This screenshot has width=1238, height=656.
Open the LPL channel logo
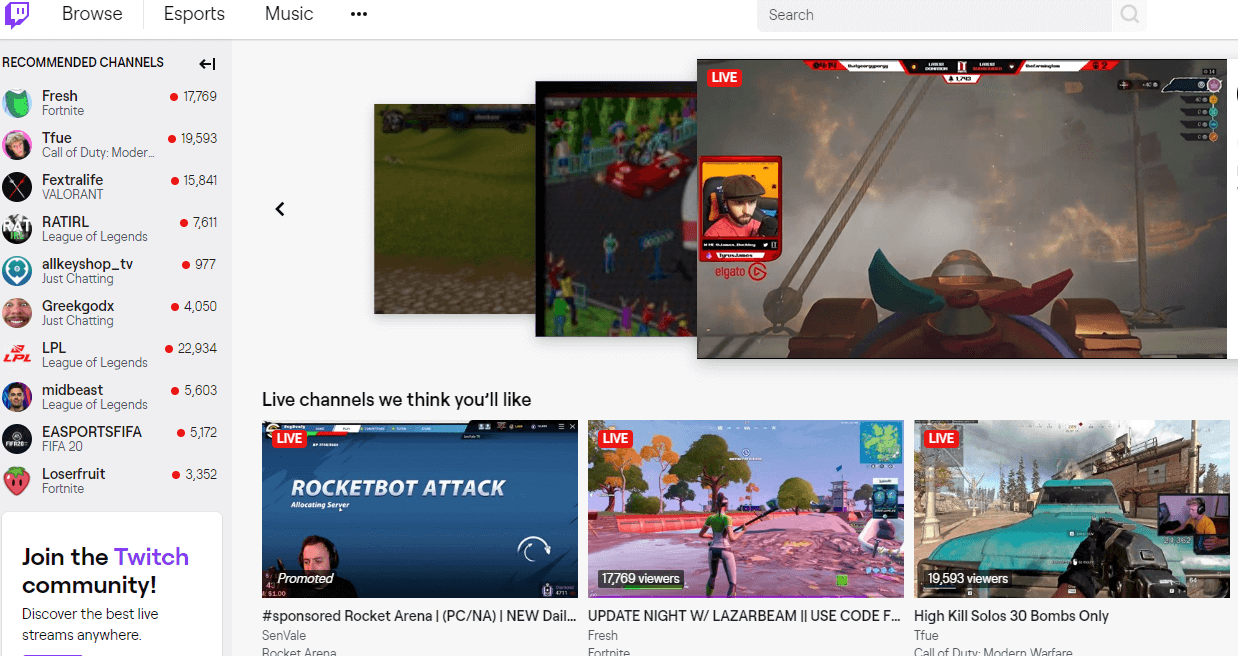17,355
